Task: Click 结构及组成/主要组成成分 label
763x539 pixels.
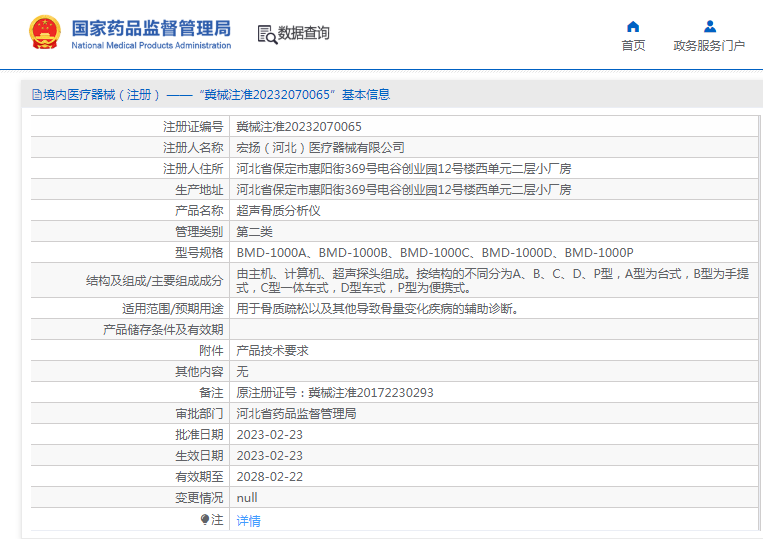Action: pos(154,281)
